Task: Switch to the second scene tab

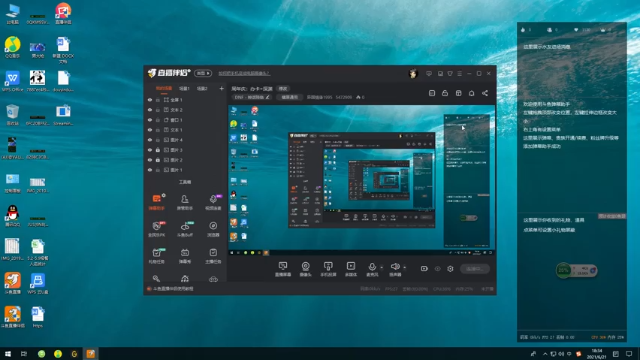Action: [184, 89]
